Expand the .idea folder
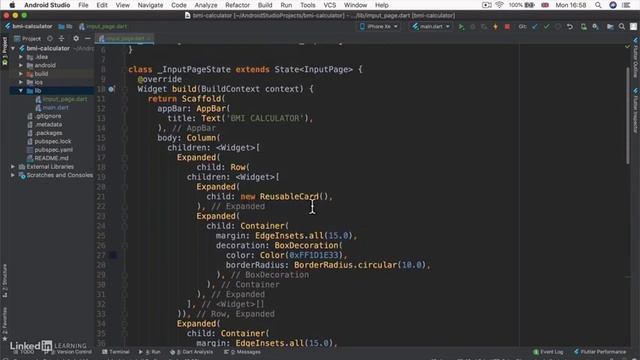Image resolution: width=640 pixels, height=360 pixels. (21, 57)
